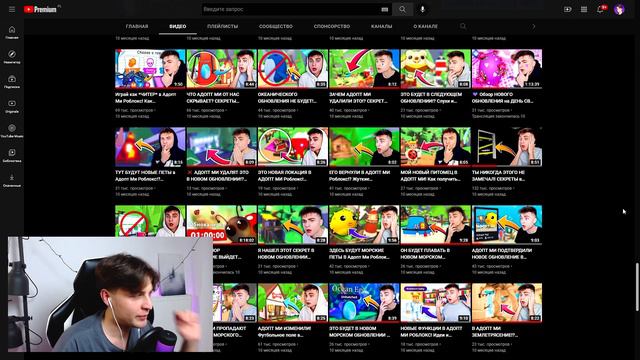Screen dimensions: 640x360
Task: Click the page vertical scrollbar
Action: point(636,287)
